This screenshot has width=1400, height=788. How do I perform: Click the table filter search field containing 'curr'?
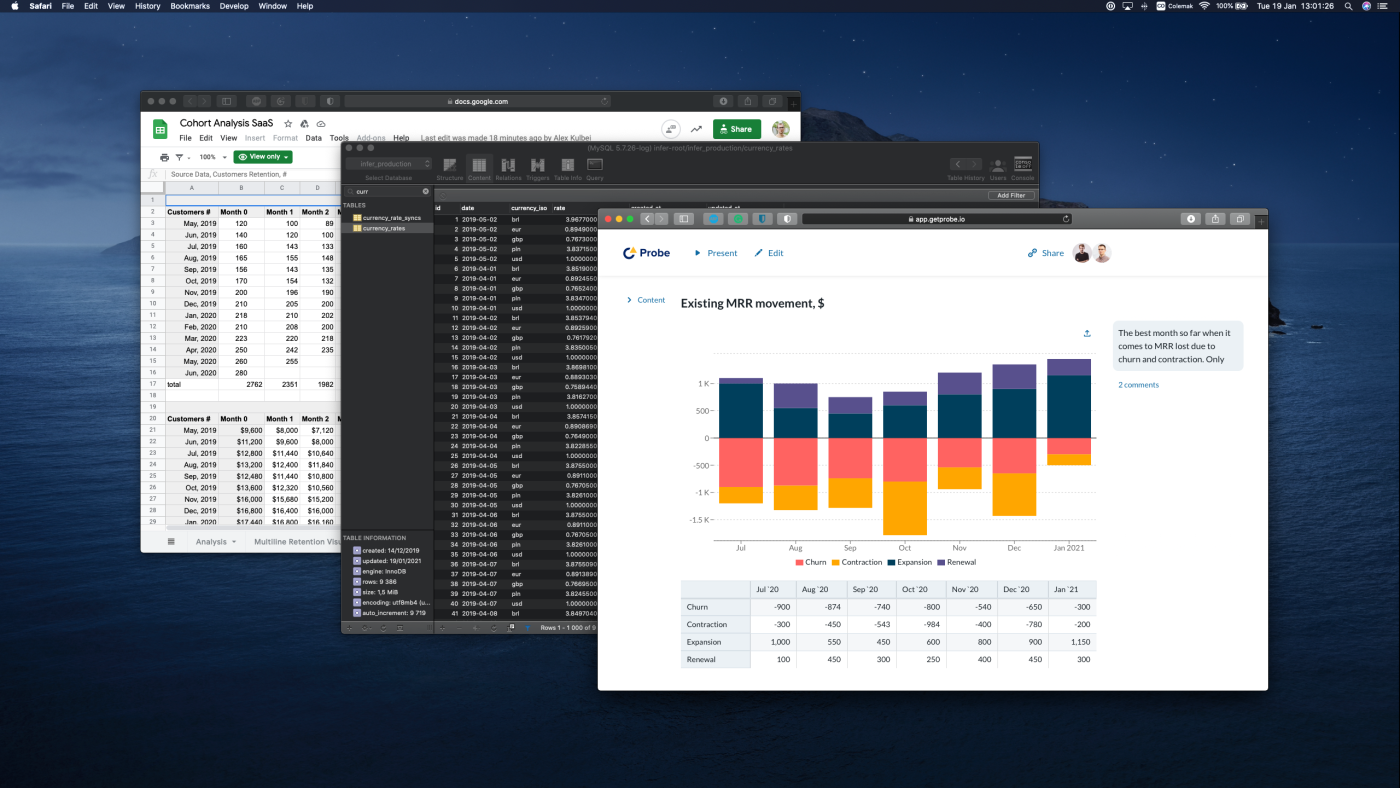387,191
